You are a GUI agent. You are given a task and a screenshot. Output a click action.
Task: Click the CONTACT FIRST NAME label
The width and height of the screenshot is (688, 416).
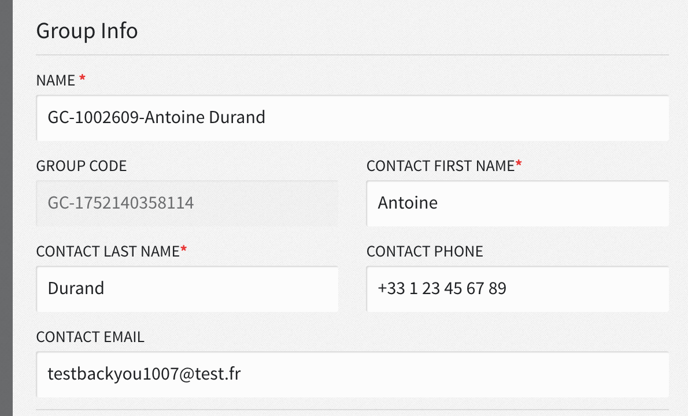[x=441, y=166]
